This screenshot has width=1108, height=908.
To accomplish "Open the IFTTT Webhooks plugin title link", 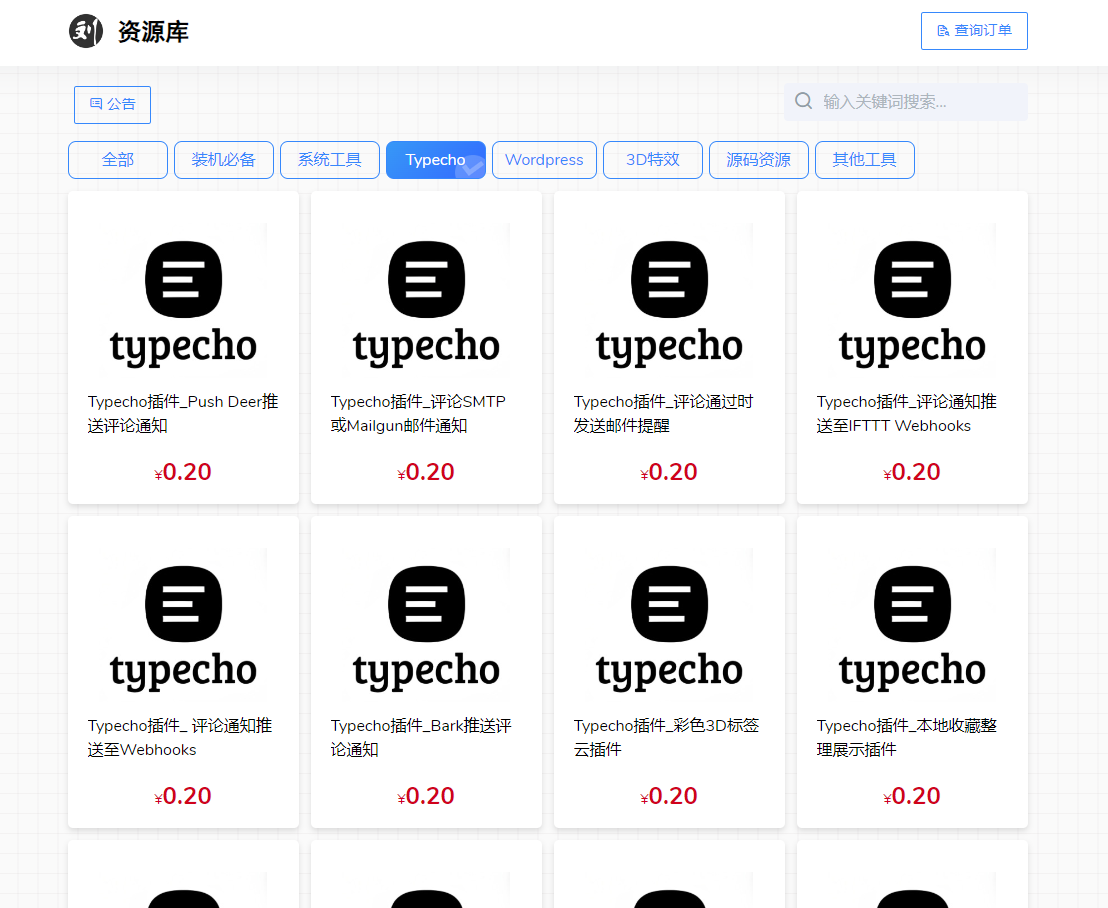I will click(x=906, y=414).
